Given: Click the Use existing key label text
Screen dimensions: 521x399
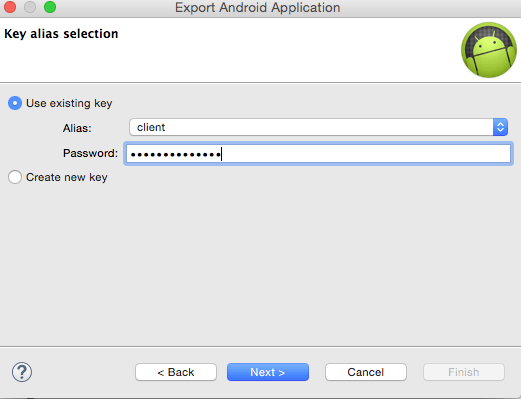Looking at the screenshot, I should pyautogui.click(x=69, y=103).
